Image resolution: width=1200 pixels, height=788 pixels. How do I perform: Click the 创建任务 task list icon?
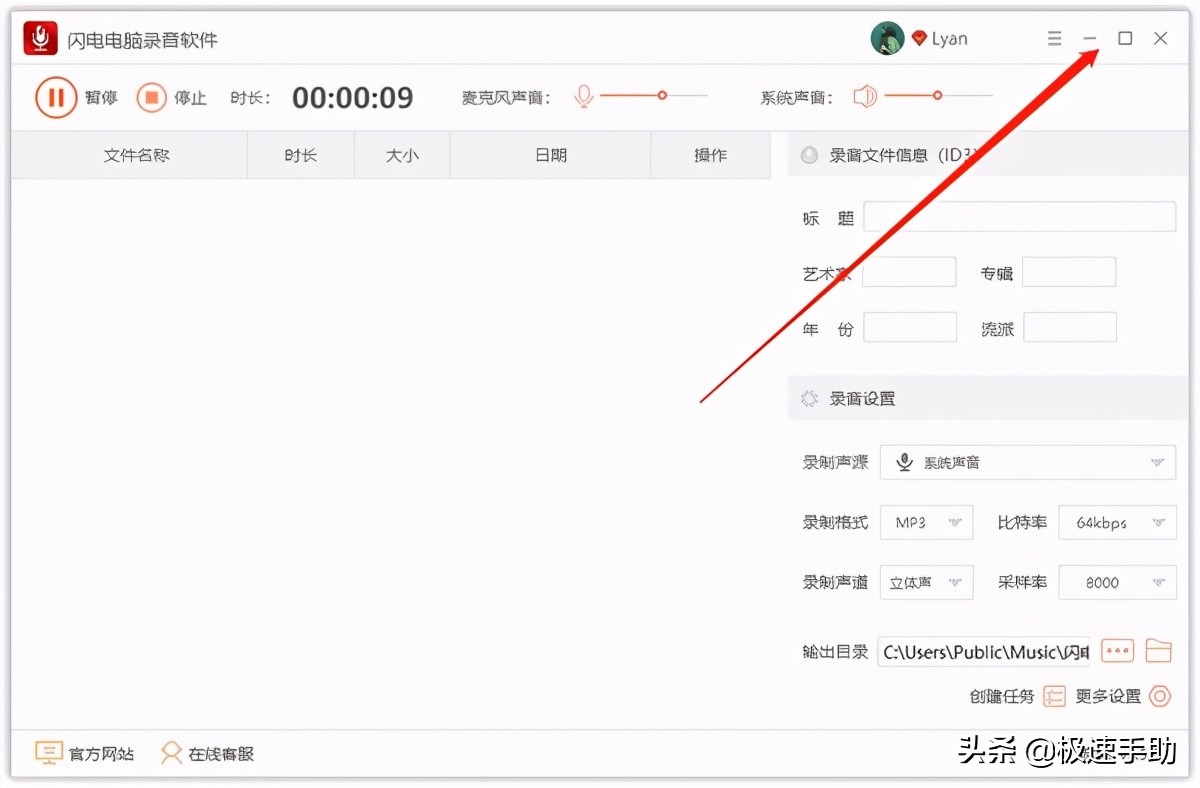pos(1054,696)
